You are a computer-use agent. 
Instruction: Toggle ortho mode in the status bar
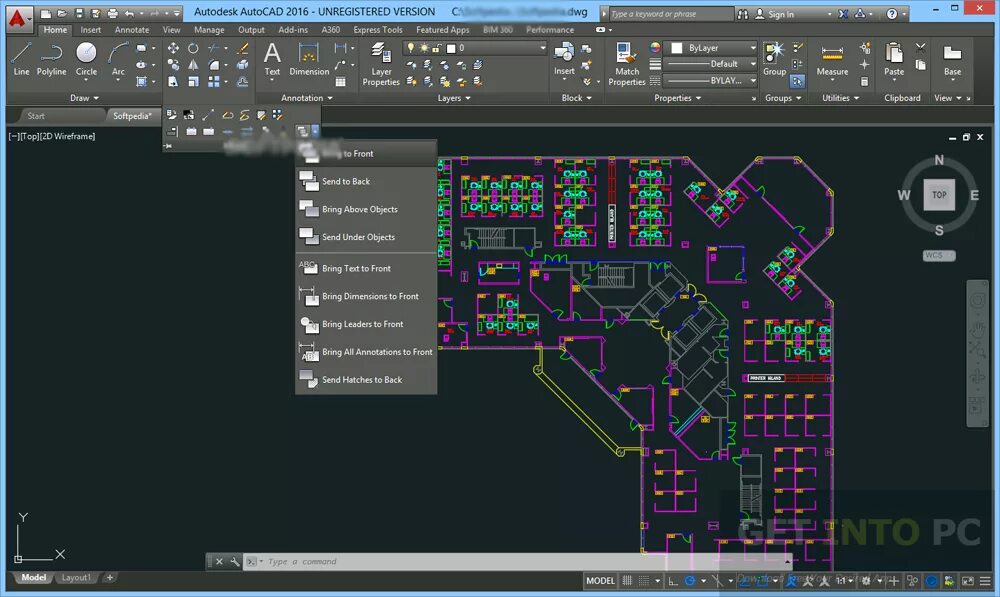tap(672, 580)
